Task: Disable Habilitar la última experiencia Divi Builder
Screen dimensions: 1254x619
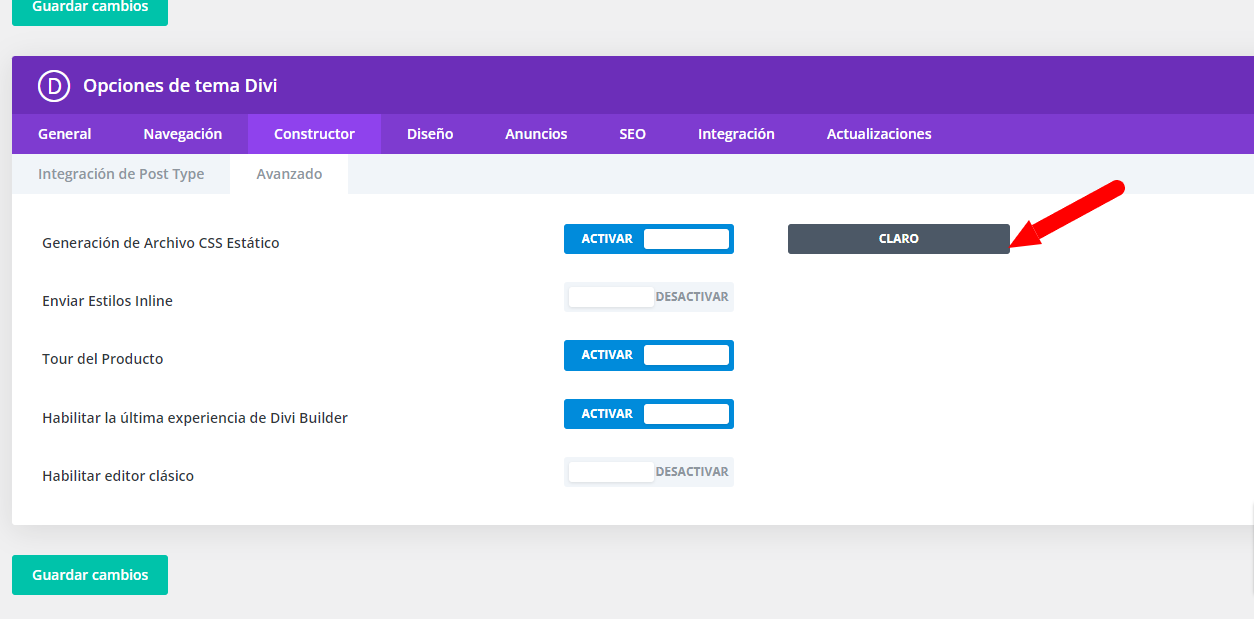Action: [x=649, y=414]
